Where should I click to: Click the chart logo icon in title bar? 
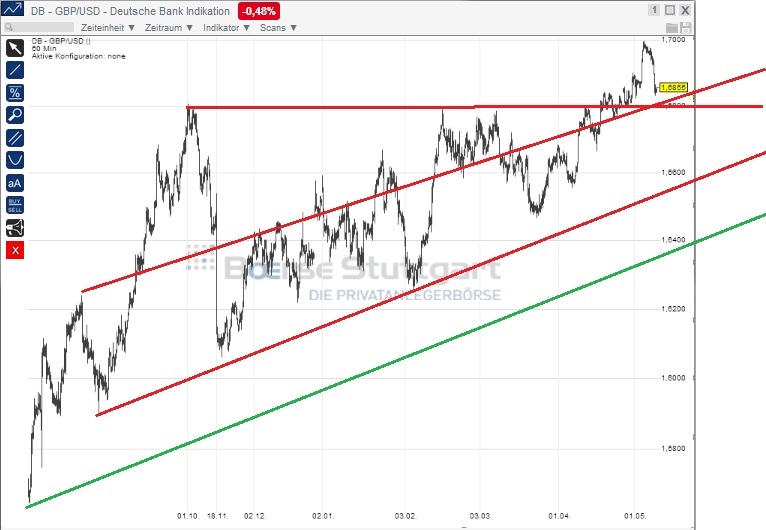(12, 10)
